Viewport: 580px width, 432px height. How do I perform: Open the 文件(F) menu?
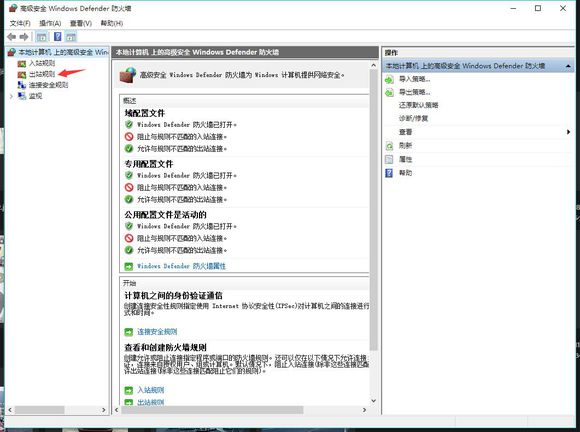[x=20, y=23]
